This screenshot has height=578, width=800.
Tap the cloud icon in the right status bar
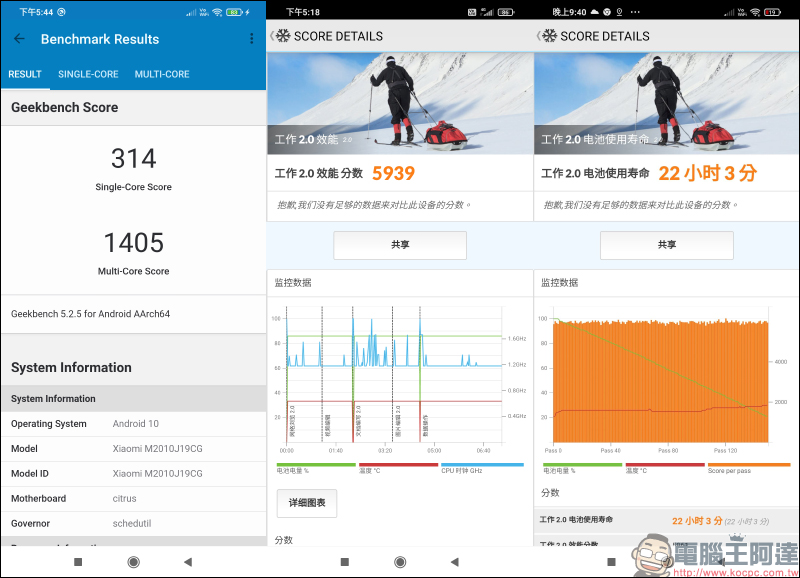pos(594,12)
